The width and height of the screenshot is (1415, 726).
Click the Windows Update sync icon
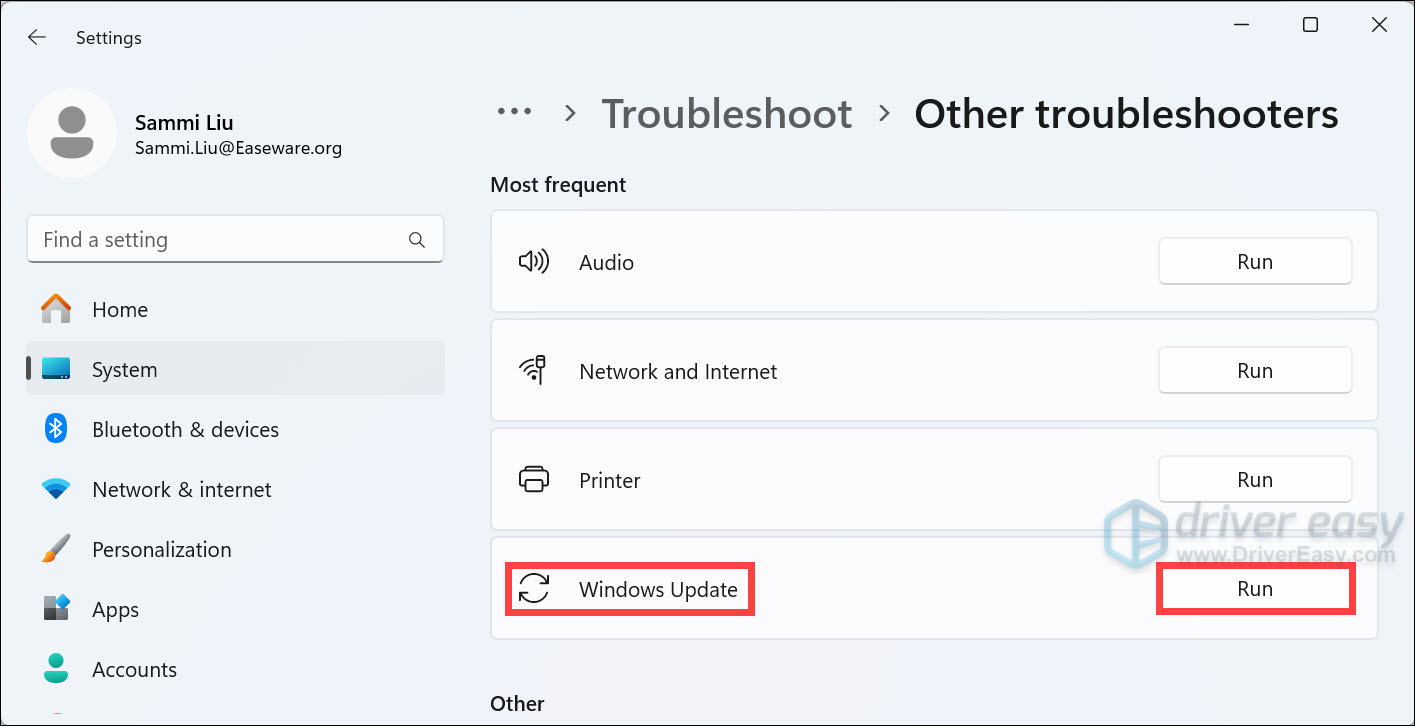(x=534, y=589)
